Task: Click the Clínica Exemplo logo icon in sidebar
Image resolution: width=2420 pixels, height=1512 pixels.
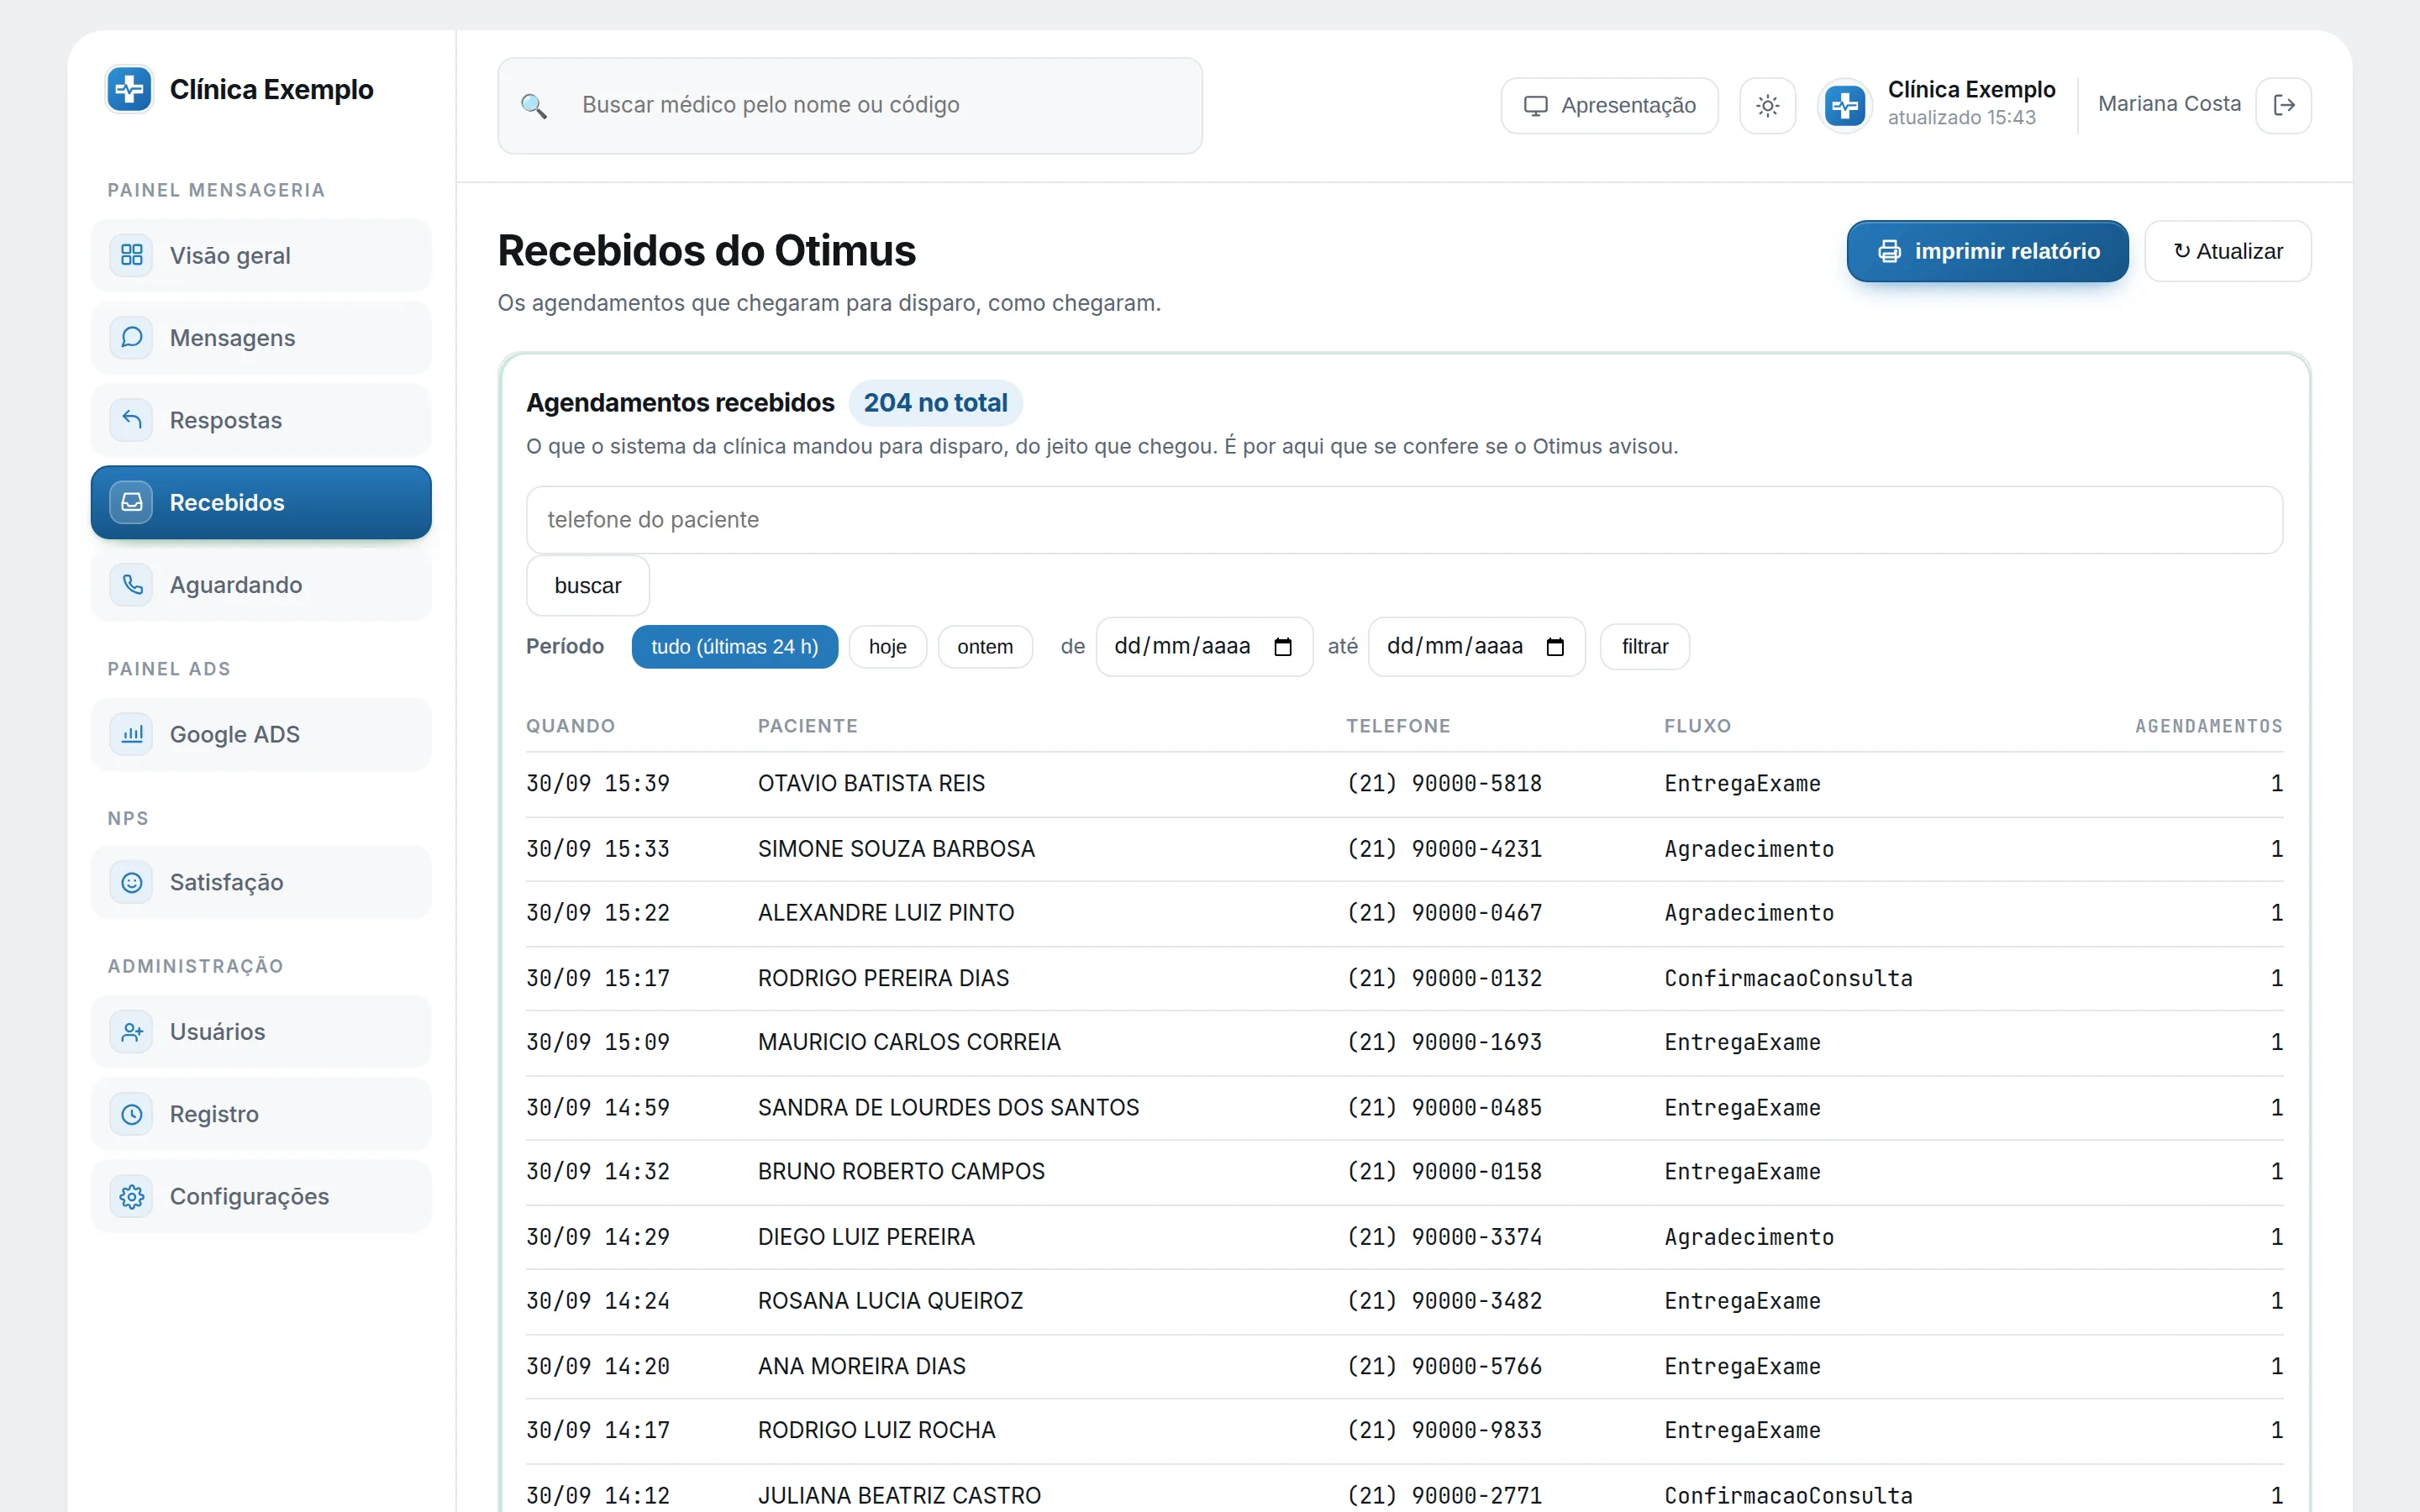Action: pos(130,90)
